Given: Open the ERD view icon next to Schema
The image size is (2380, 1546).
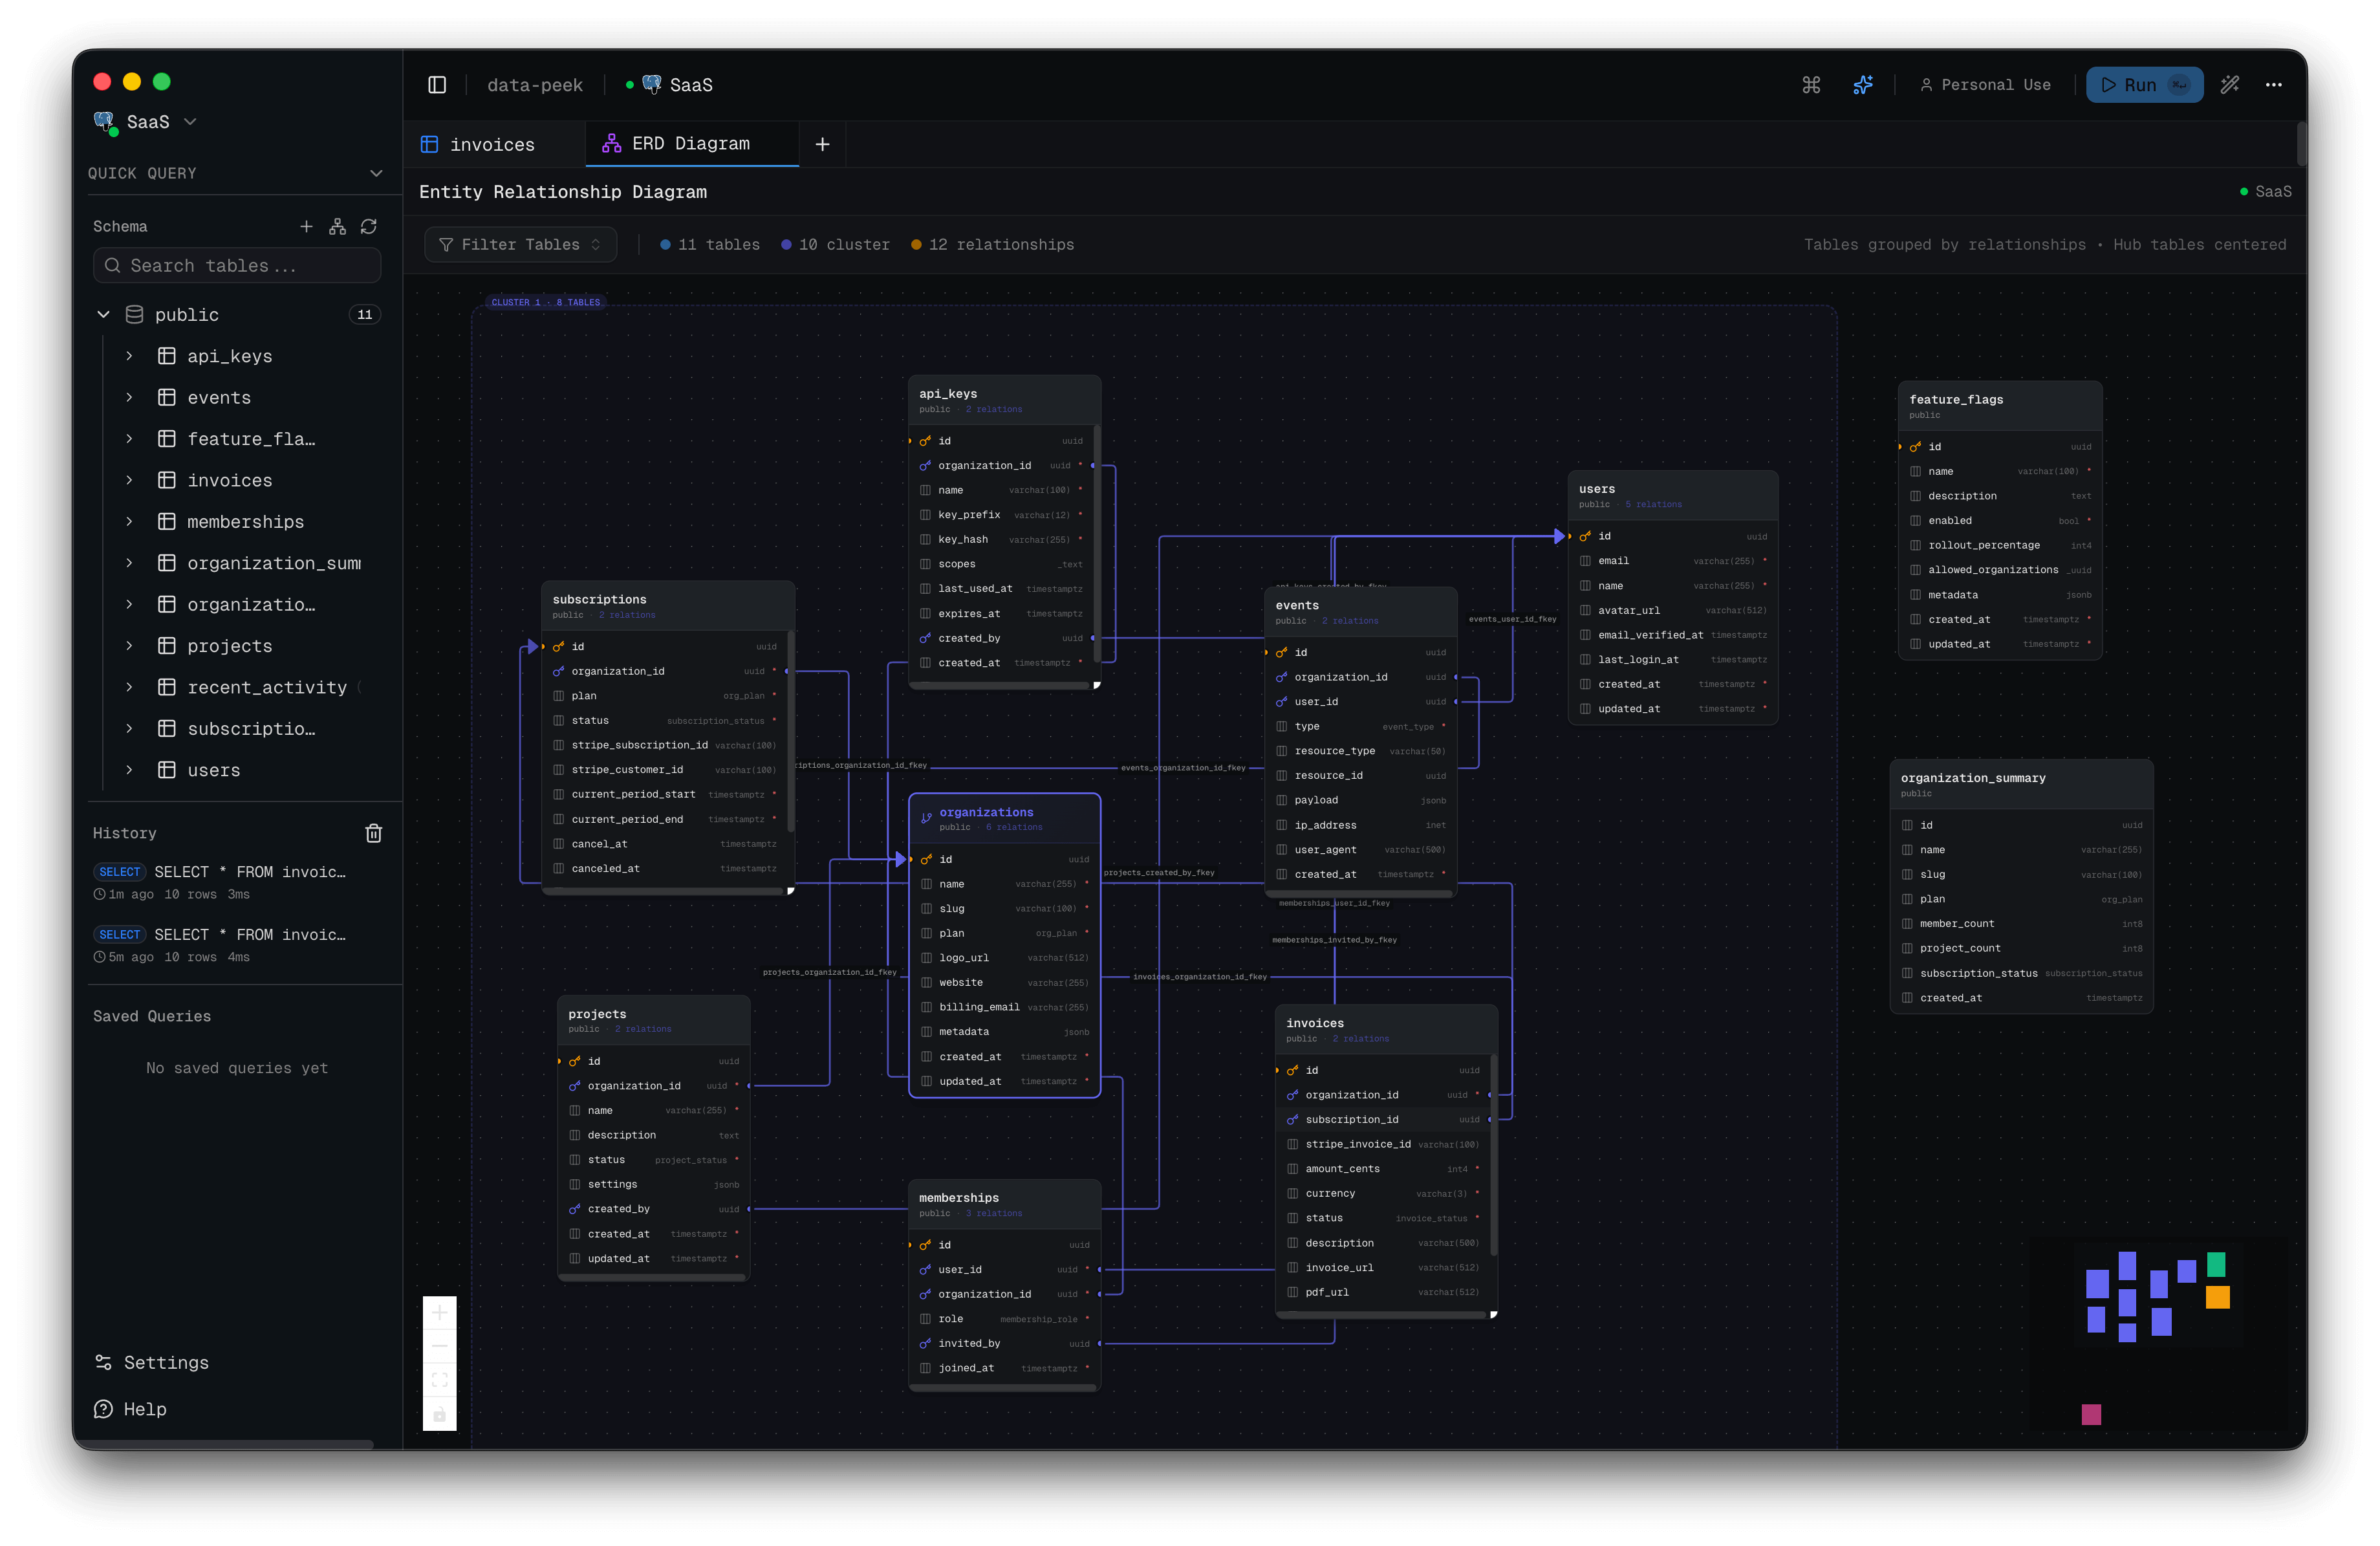Looking at the screenshot, I should pos(338,226).
